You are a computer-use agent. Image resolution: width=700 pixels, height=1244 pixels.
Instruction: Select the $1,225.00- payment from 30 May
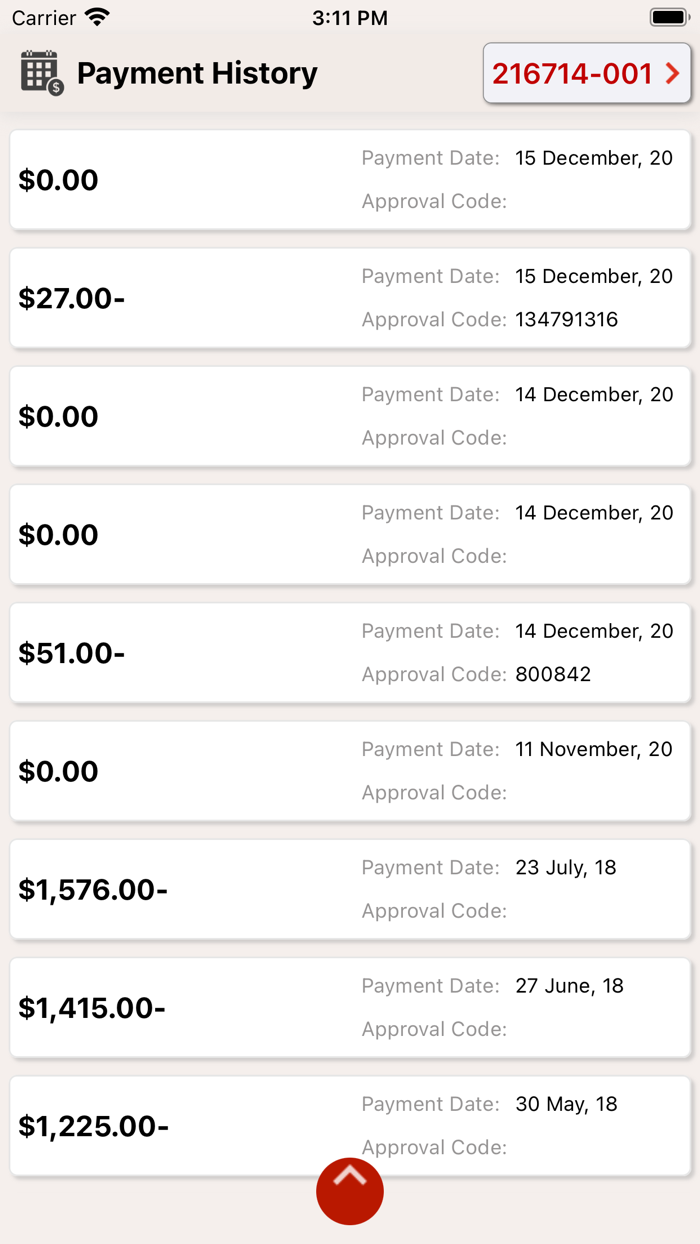pyautogui.click(x=350, y=1126)
